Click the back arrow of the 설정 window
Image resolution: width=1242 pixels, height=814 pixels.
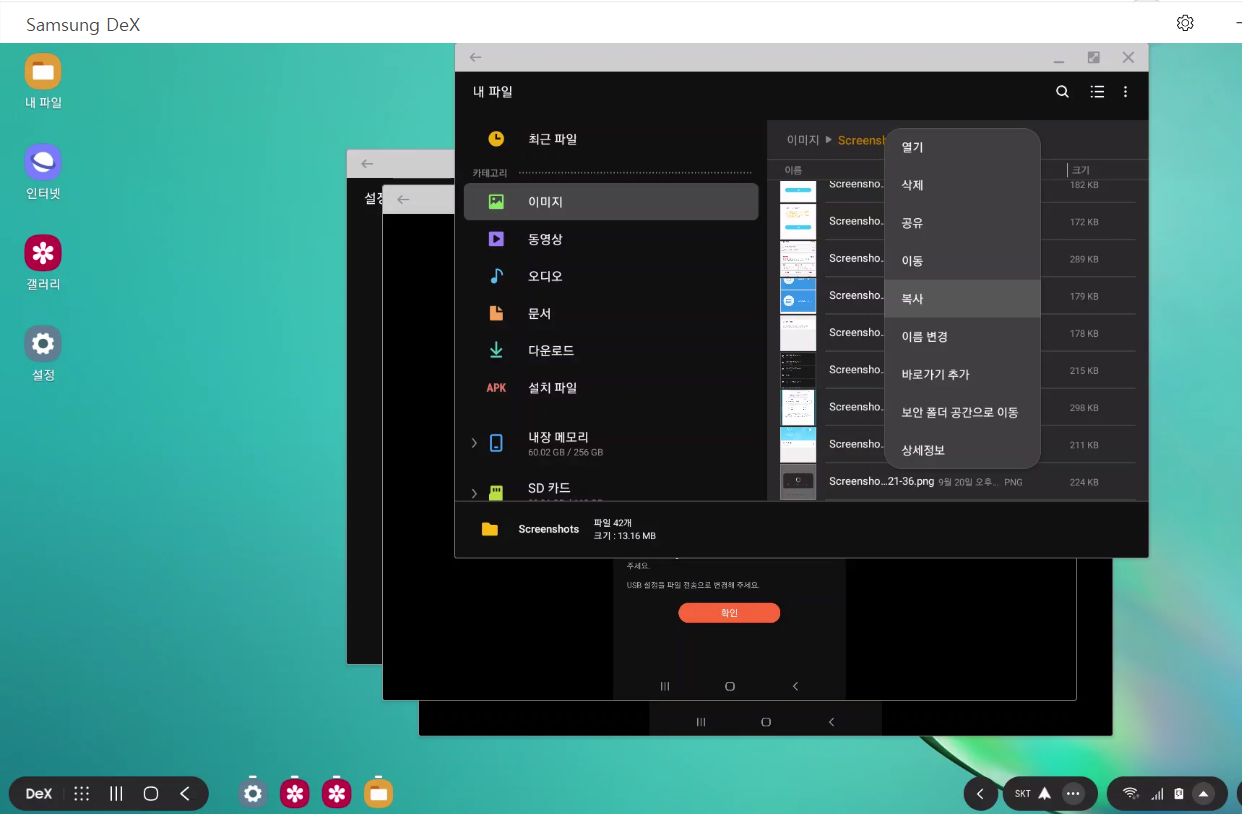[x=367, y=164]
